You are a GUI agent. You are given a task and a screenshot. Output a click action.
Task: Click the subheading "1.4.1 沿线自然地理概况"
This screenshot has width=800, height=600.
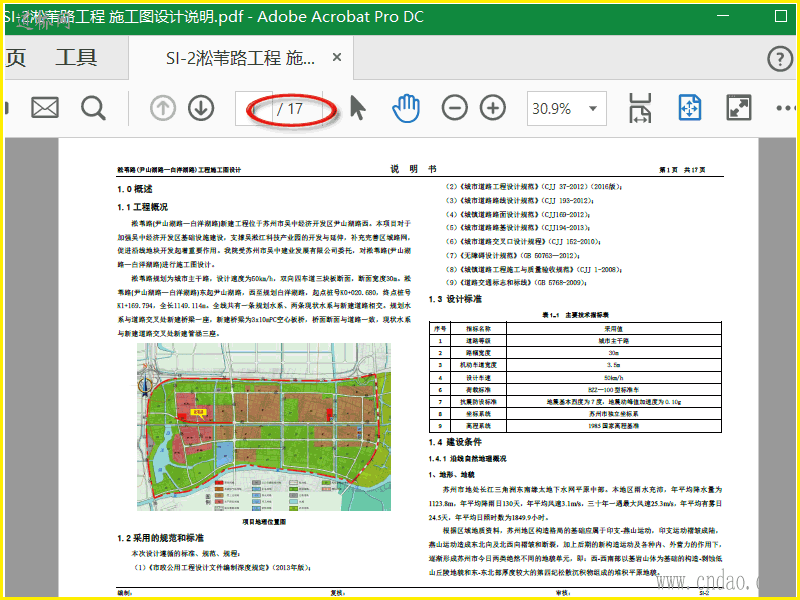point(467,459)
